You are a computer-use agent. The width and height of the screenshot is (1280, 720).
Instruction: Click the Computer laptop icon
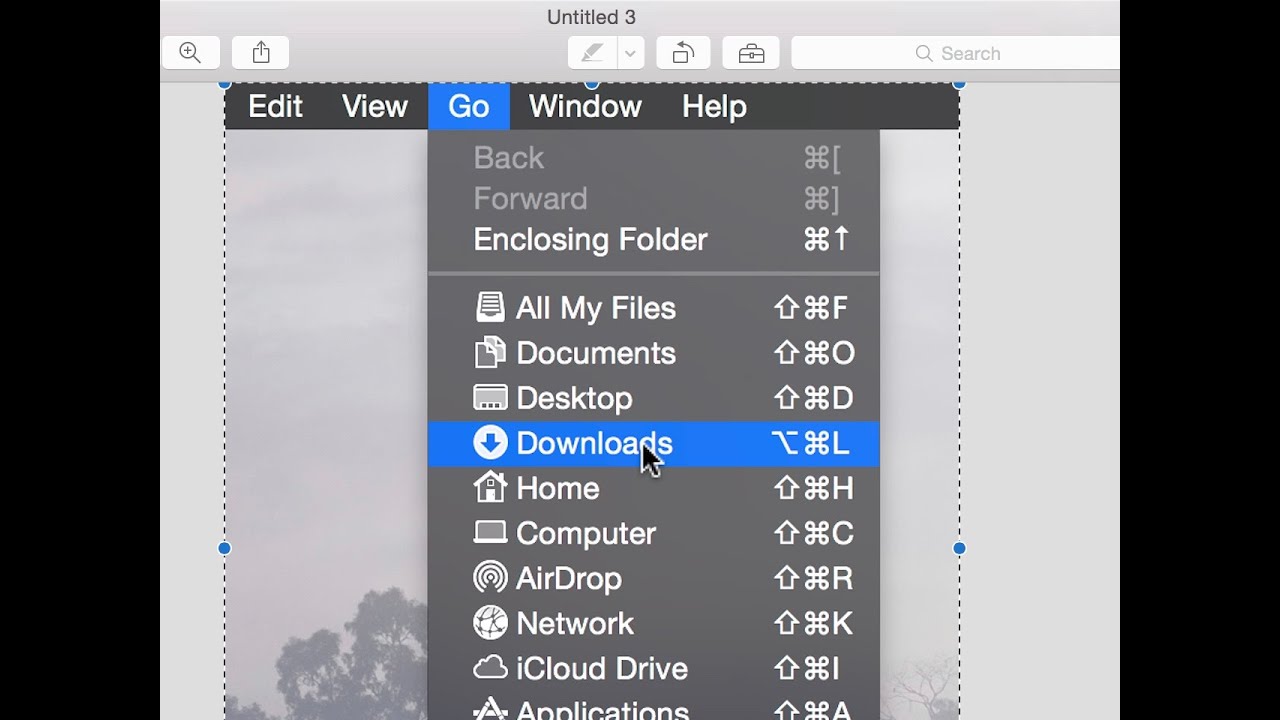tap(490, 532)
